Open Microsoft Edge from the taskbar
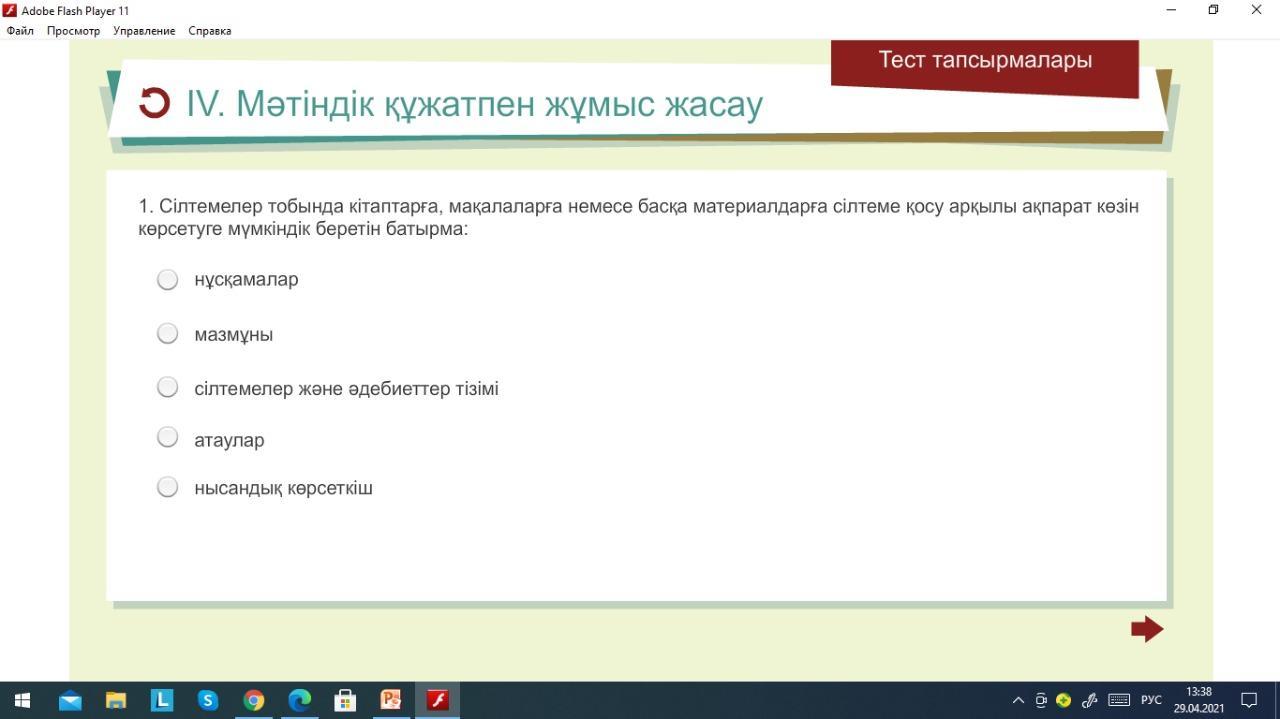 click(x=300, y=700)
